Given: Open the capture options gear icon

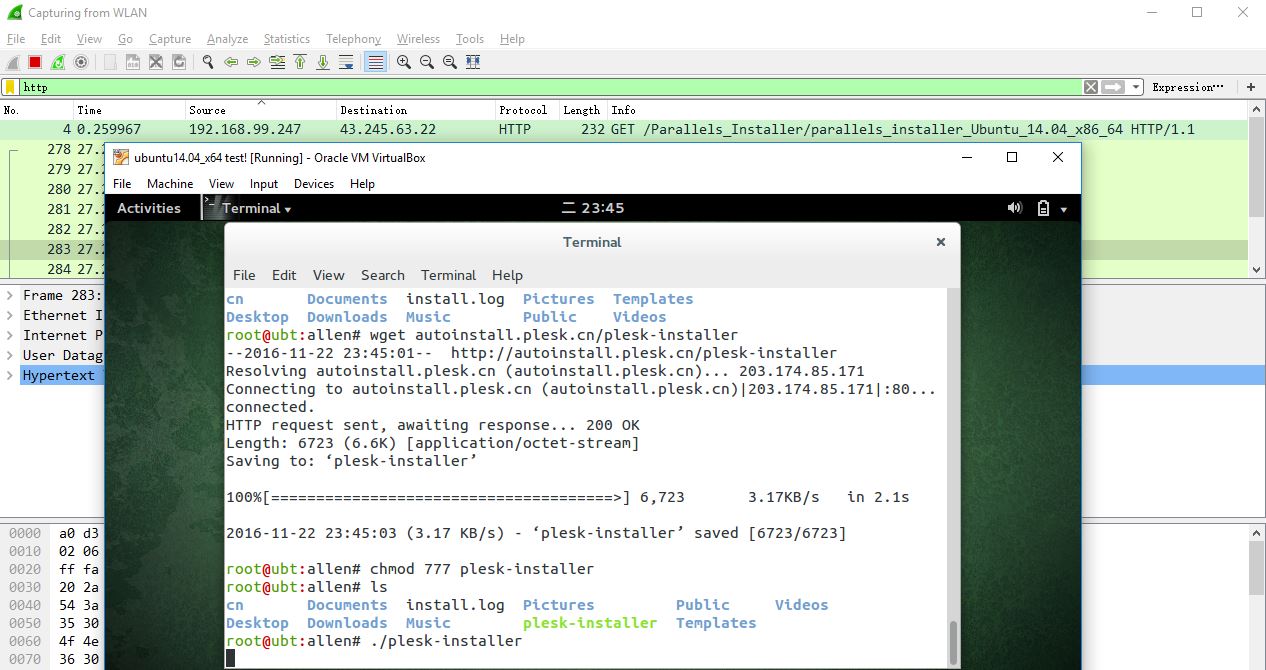Looking at the screenshot, I should pyautogui.click(x=81, y=62).
